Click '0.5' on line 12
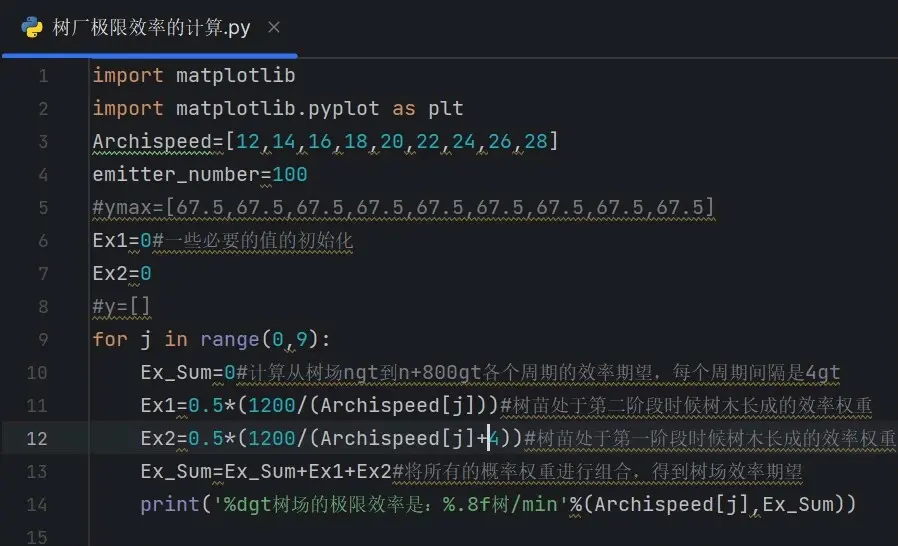The image size is (898, 546). click(x=206, y=439)
